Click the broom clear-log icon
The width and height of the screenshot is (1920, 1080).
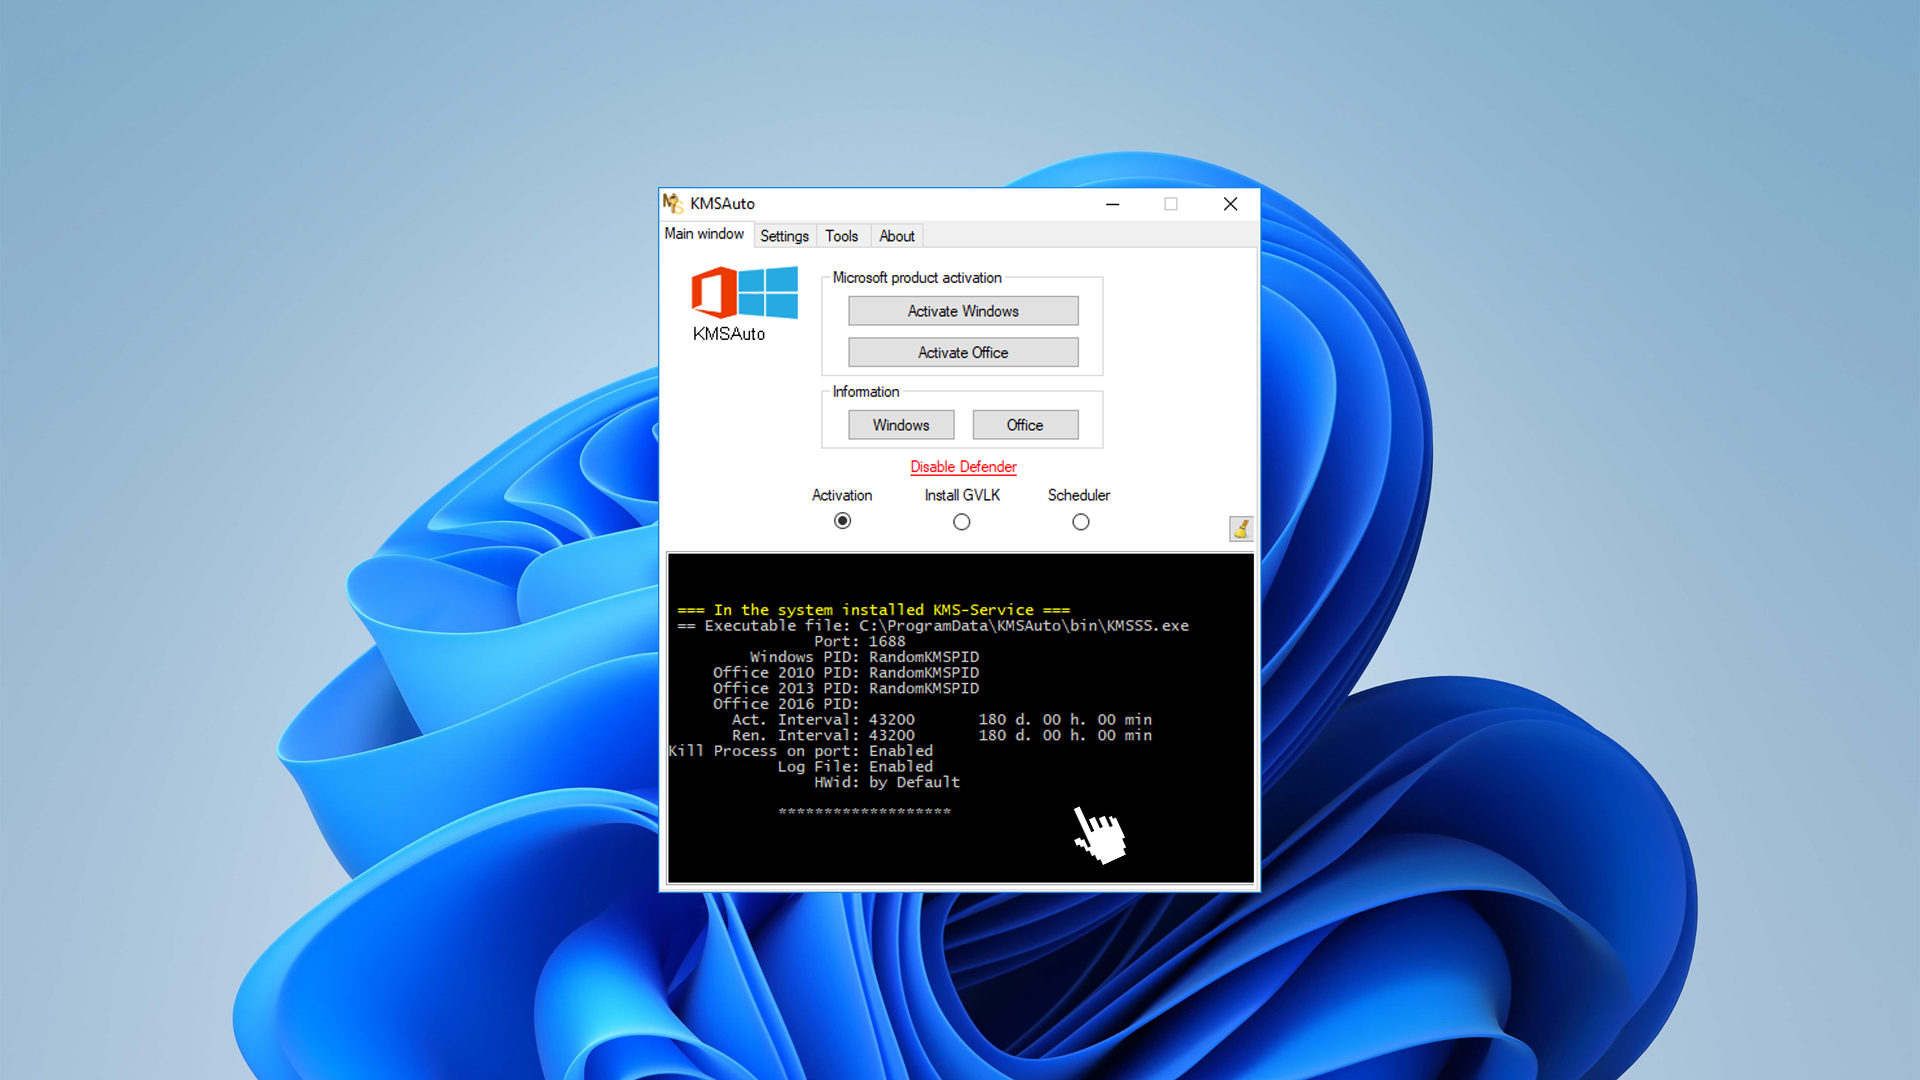tap(1240, 528)
